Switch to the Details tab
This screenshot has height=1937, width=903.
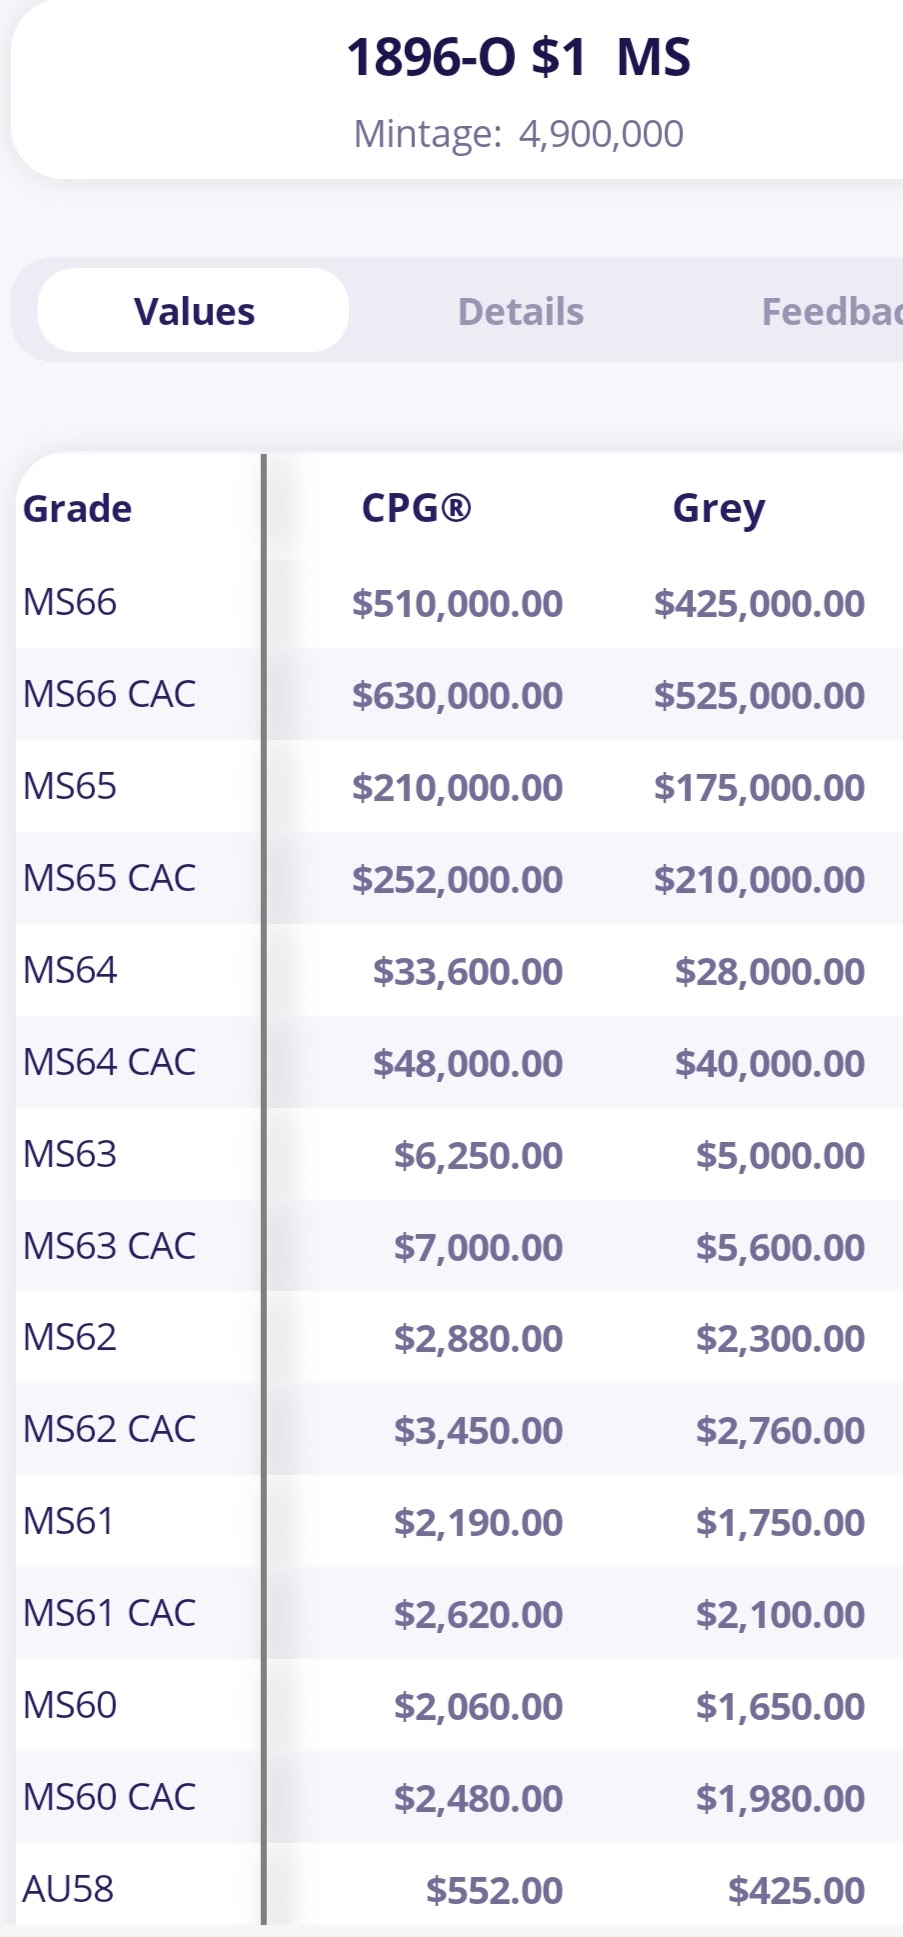pos(520,312)
